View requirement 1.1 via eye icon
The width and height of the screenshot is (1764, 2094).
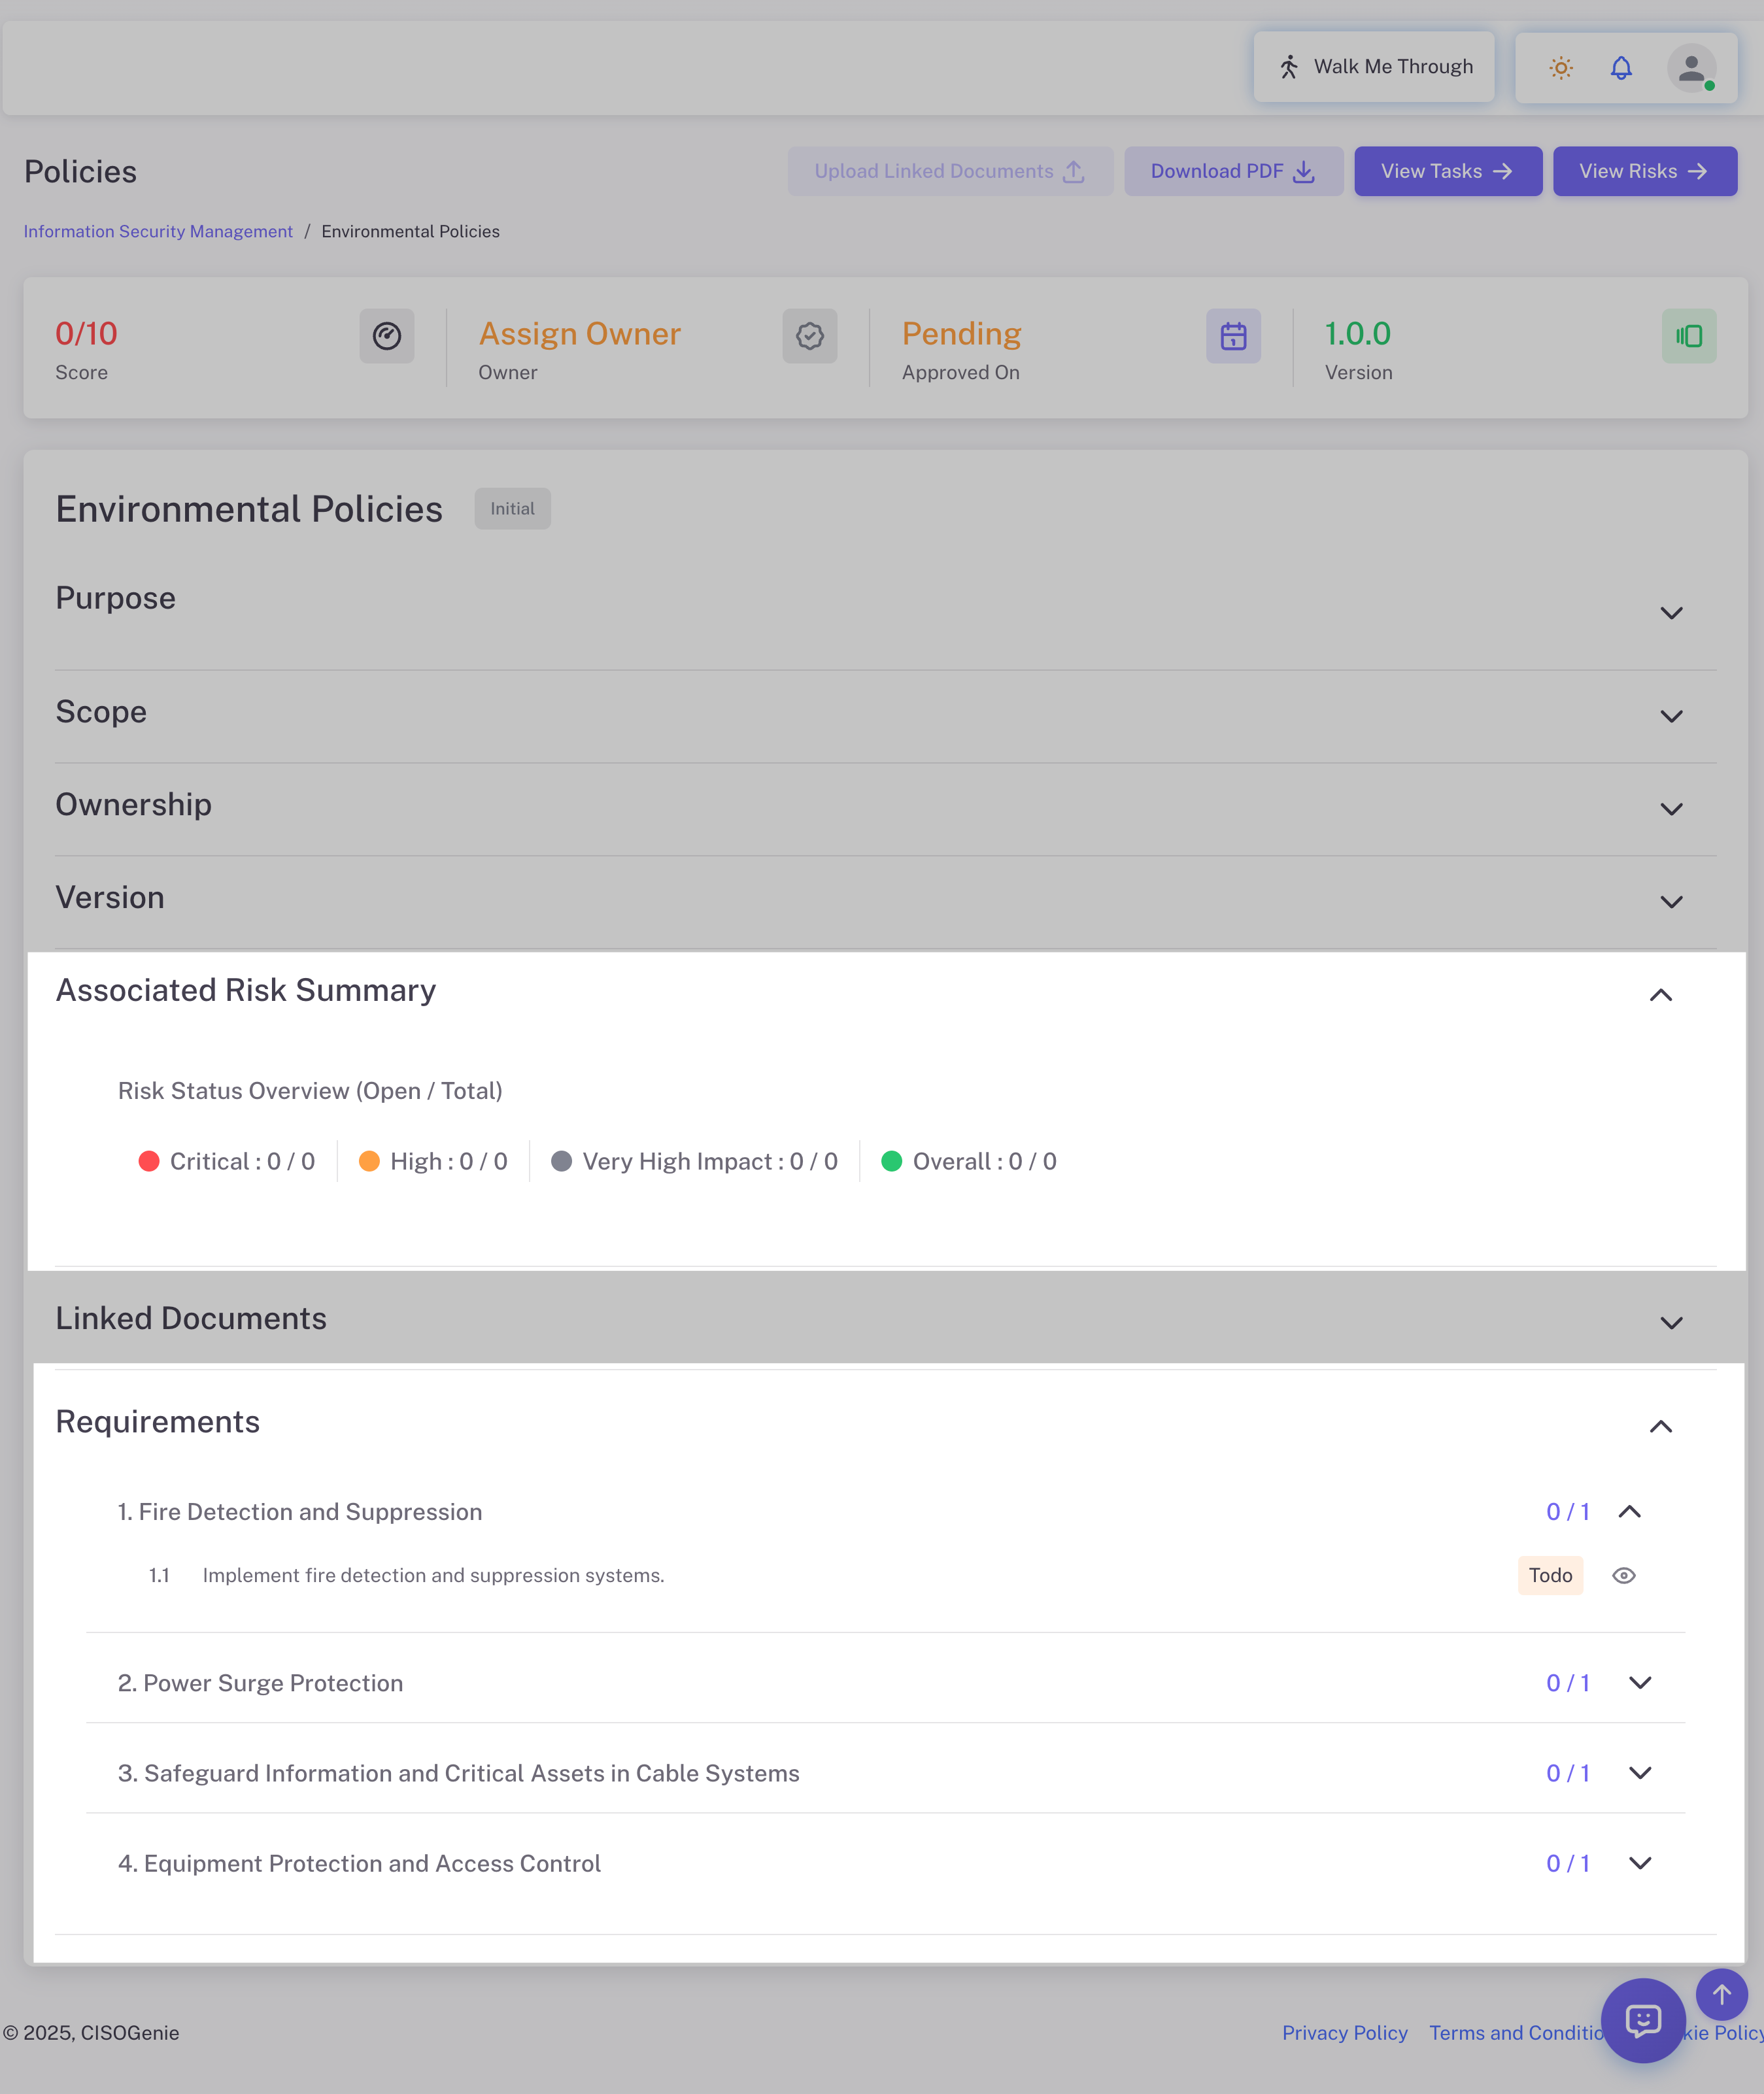pyautogui.click(x=1623, y=1575)
